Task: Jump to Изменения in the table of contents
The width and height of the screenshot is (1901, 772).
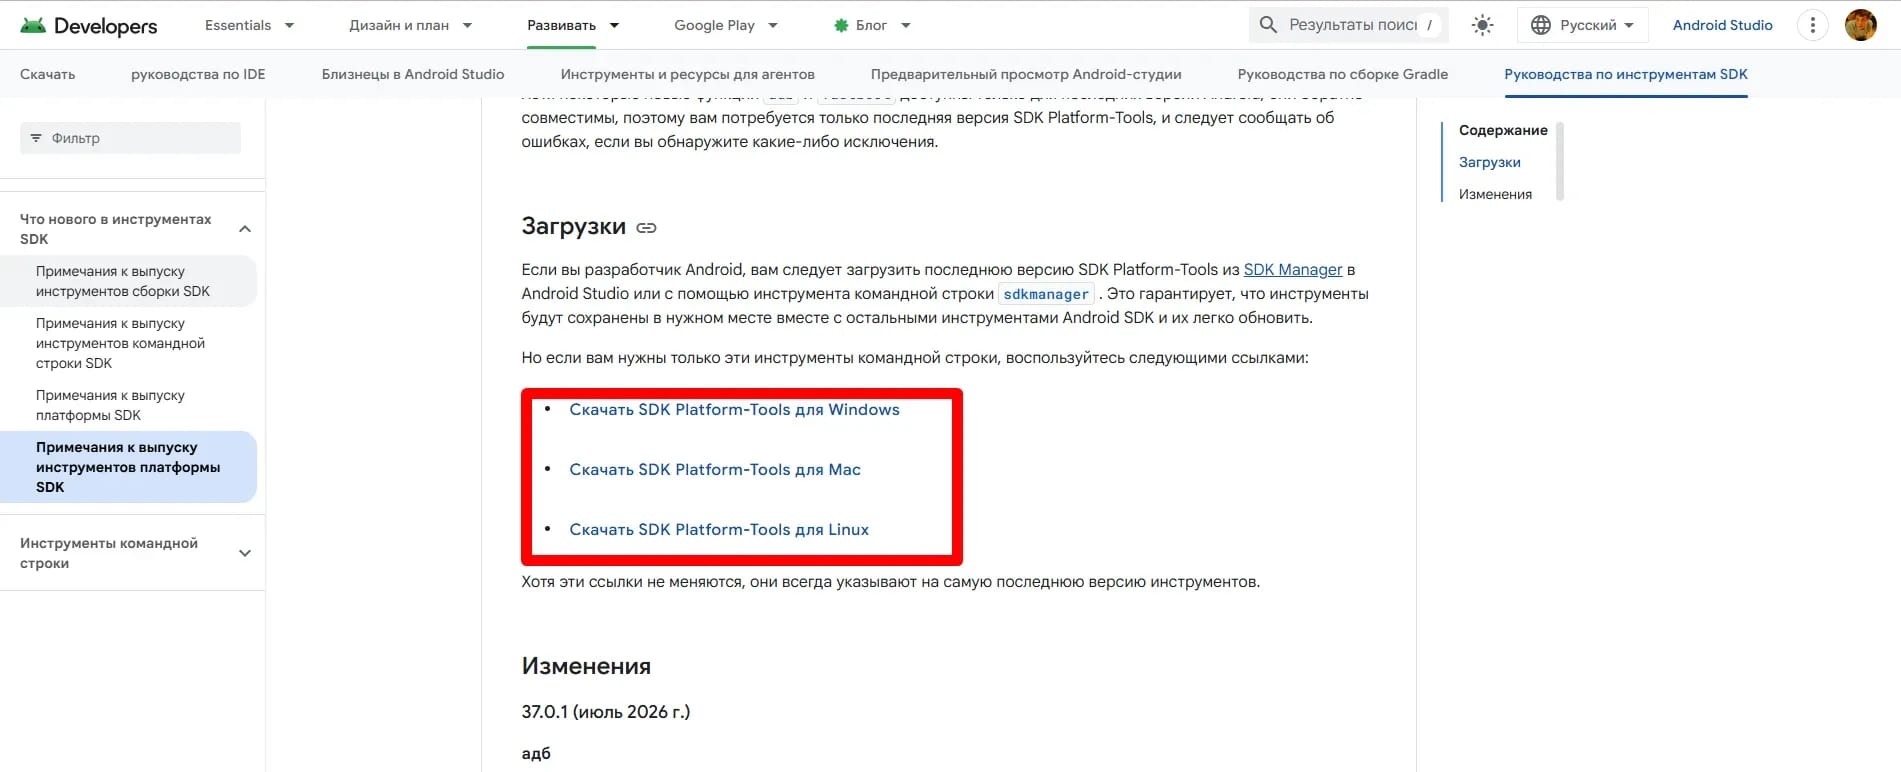Action: (1495, 194)
